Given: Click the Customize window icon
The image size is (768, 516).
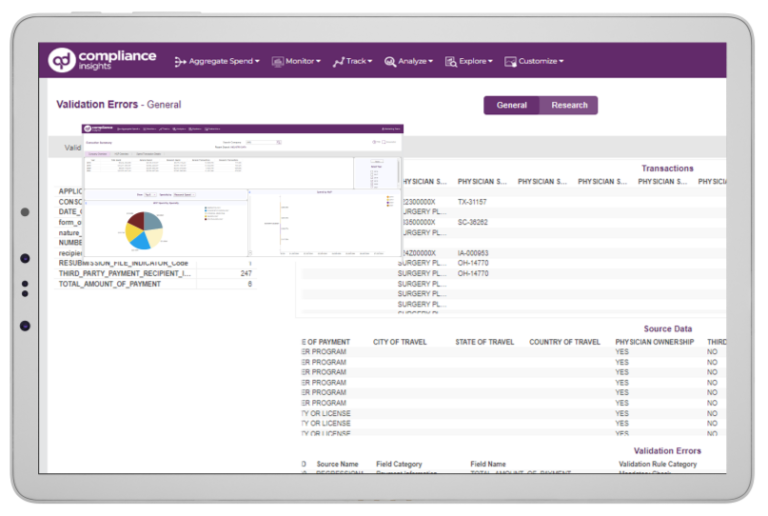Looking at the screenshot, I should pyautogui.click(x=510, y=62).
